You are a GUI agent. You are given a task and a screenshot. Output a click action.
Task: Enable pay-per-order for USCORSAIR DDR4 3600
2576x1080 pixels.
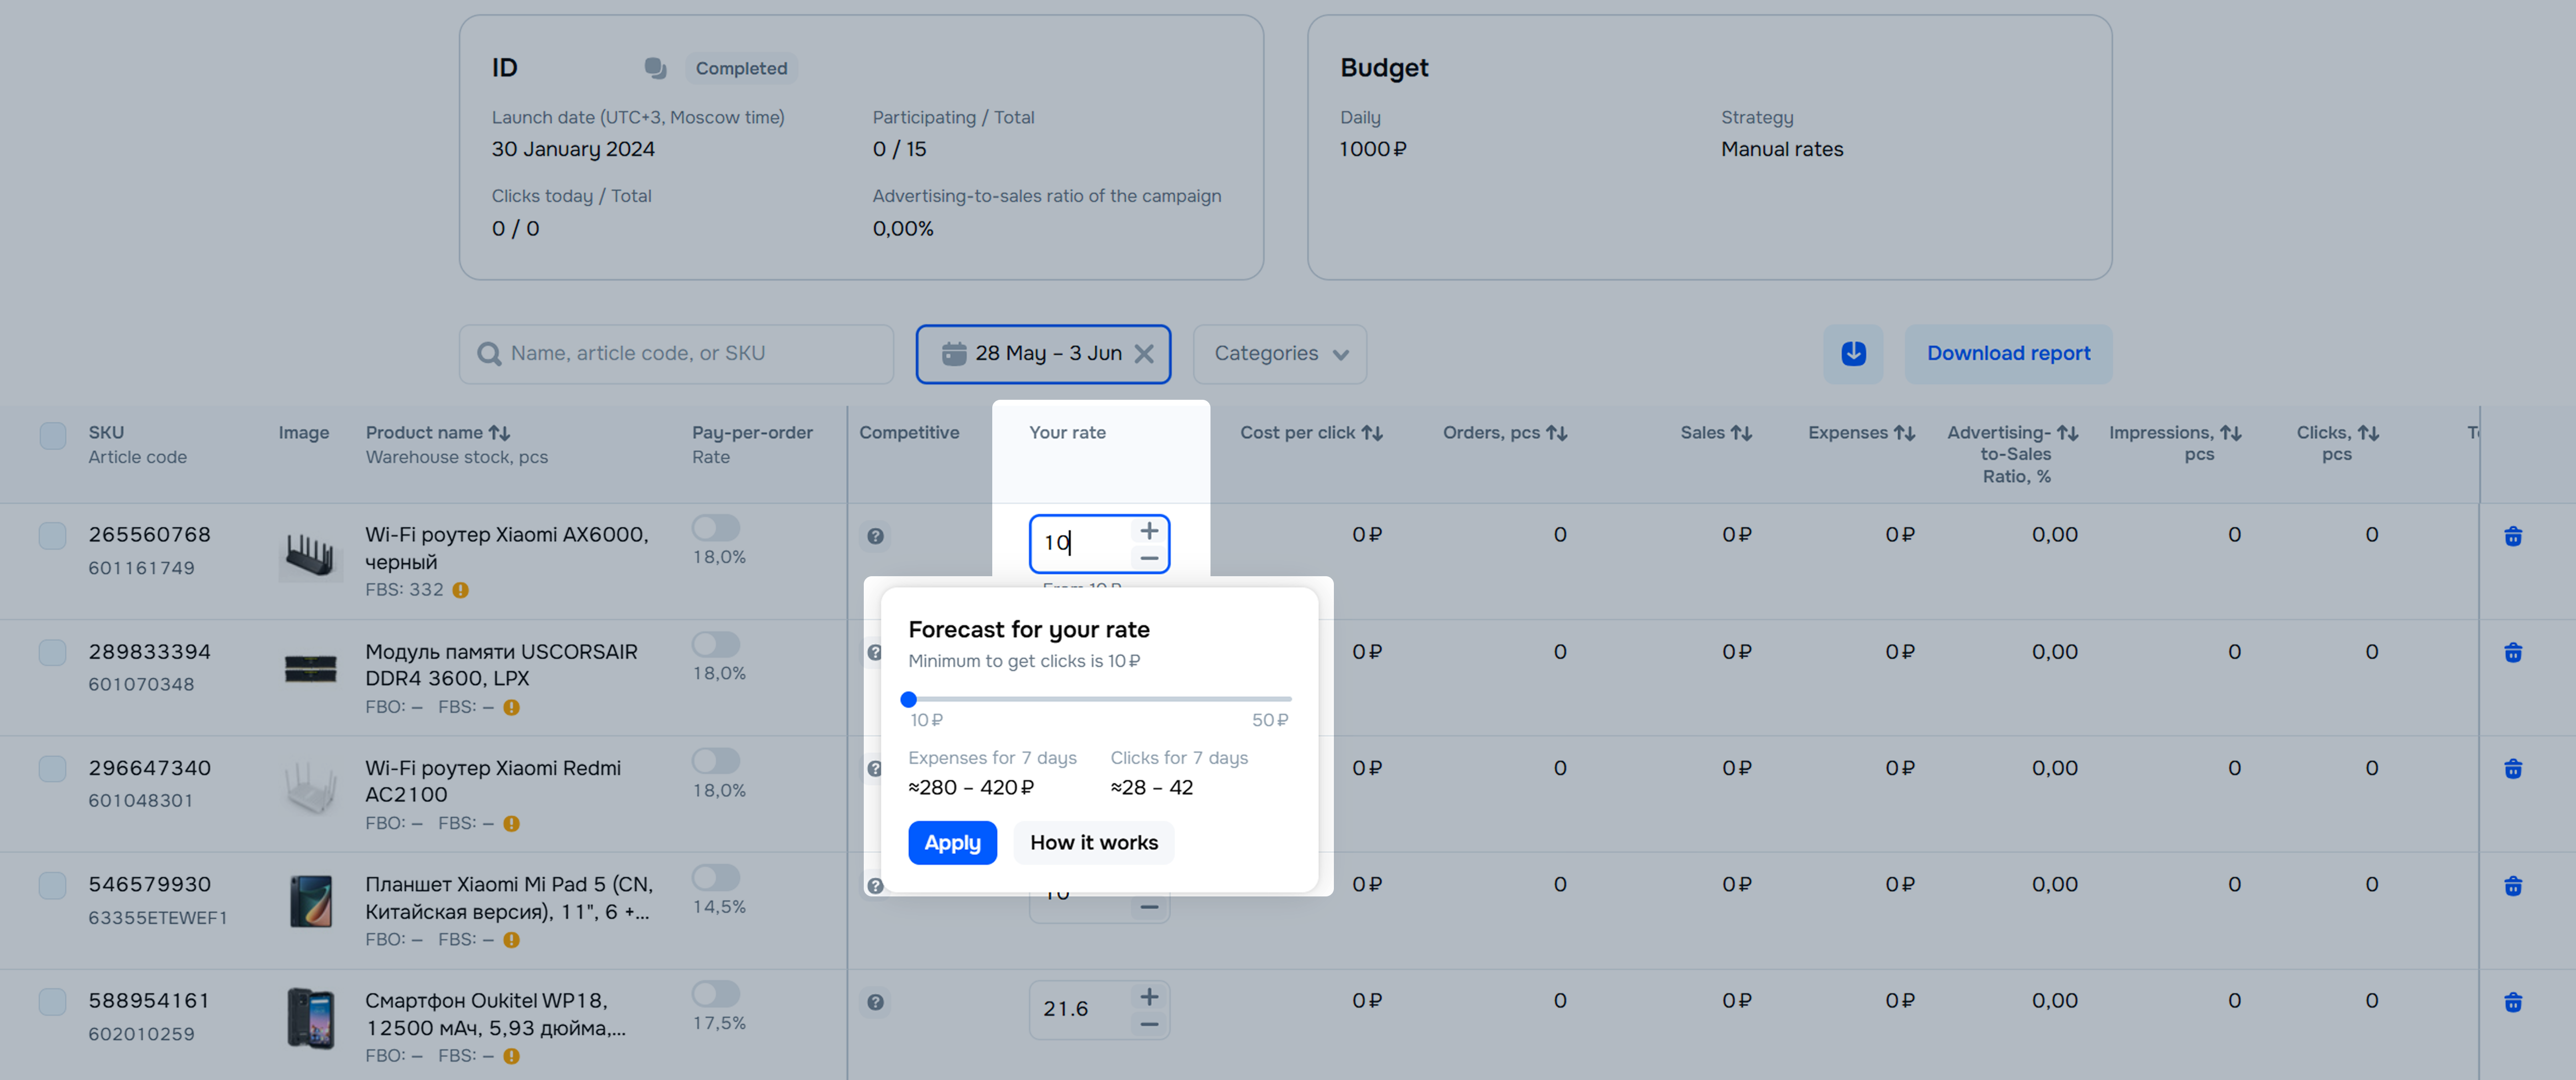pyautogui.click(x=716, y=644)
